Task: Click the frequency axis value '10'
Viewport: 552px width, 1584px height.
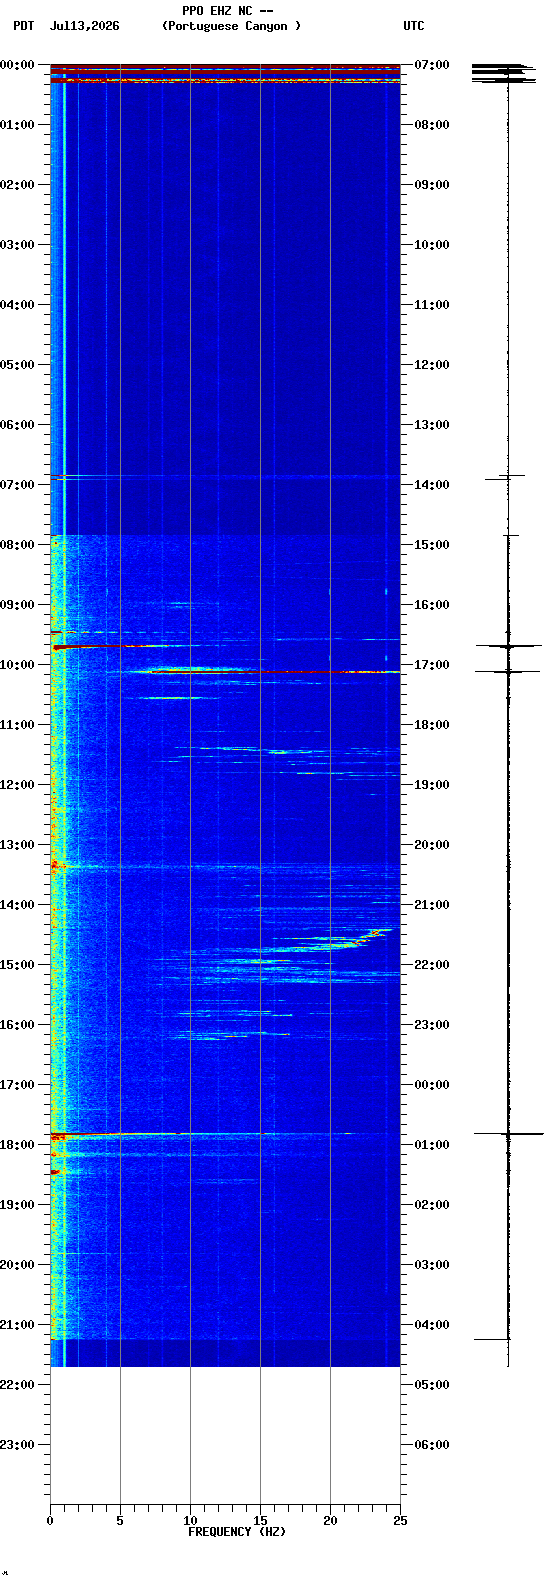Action: click(190, 1521)
